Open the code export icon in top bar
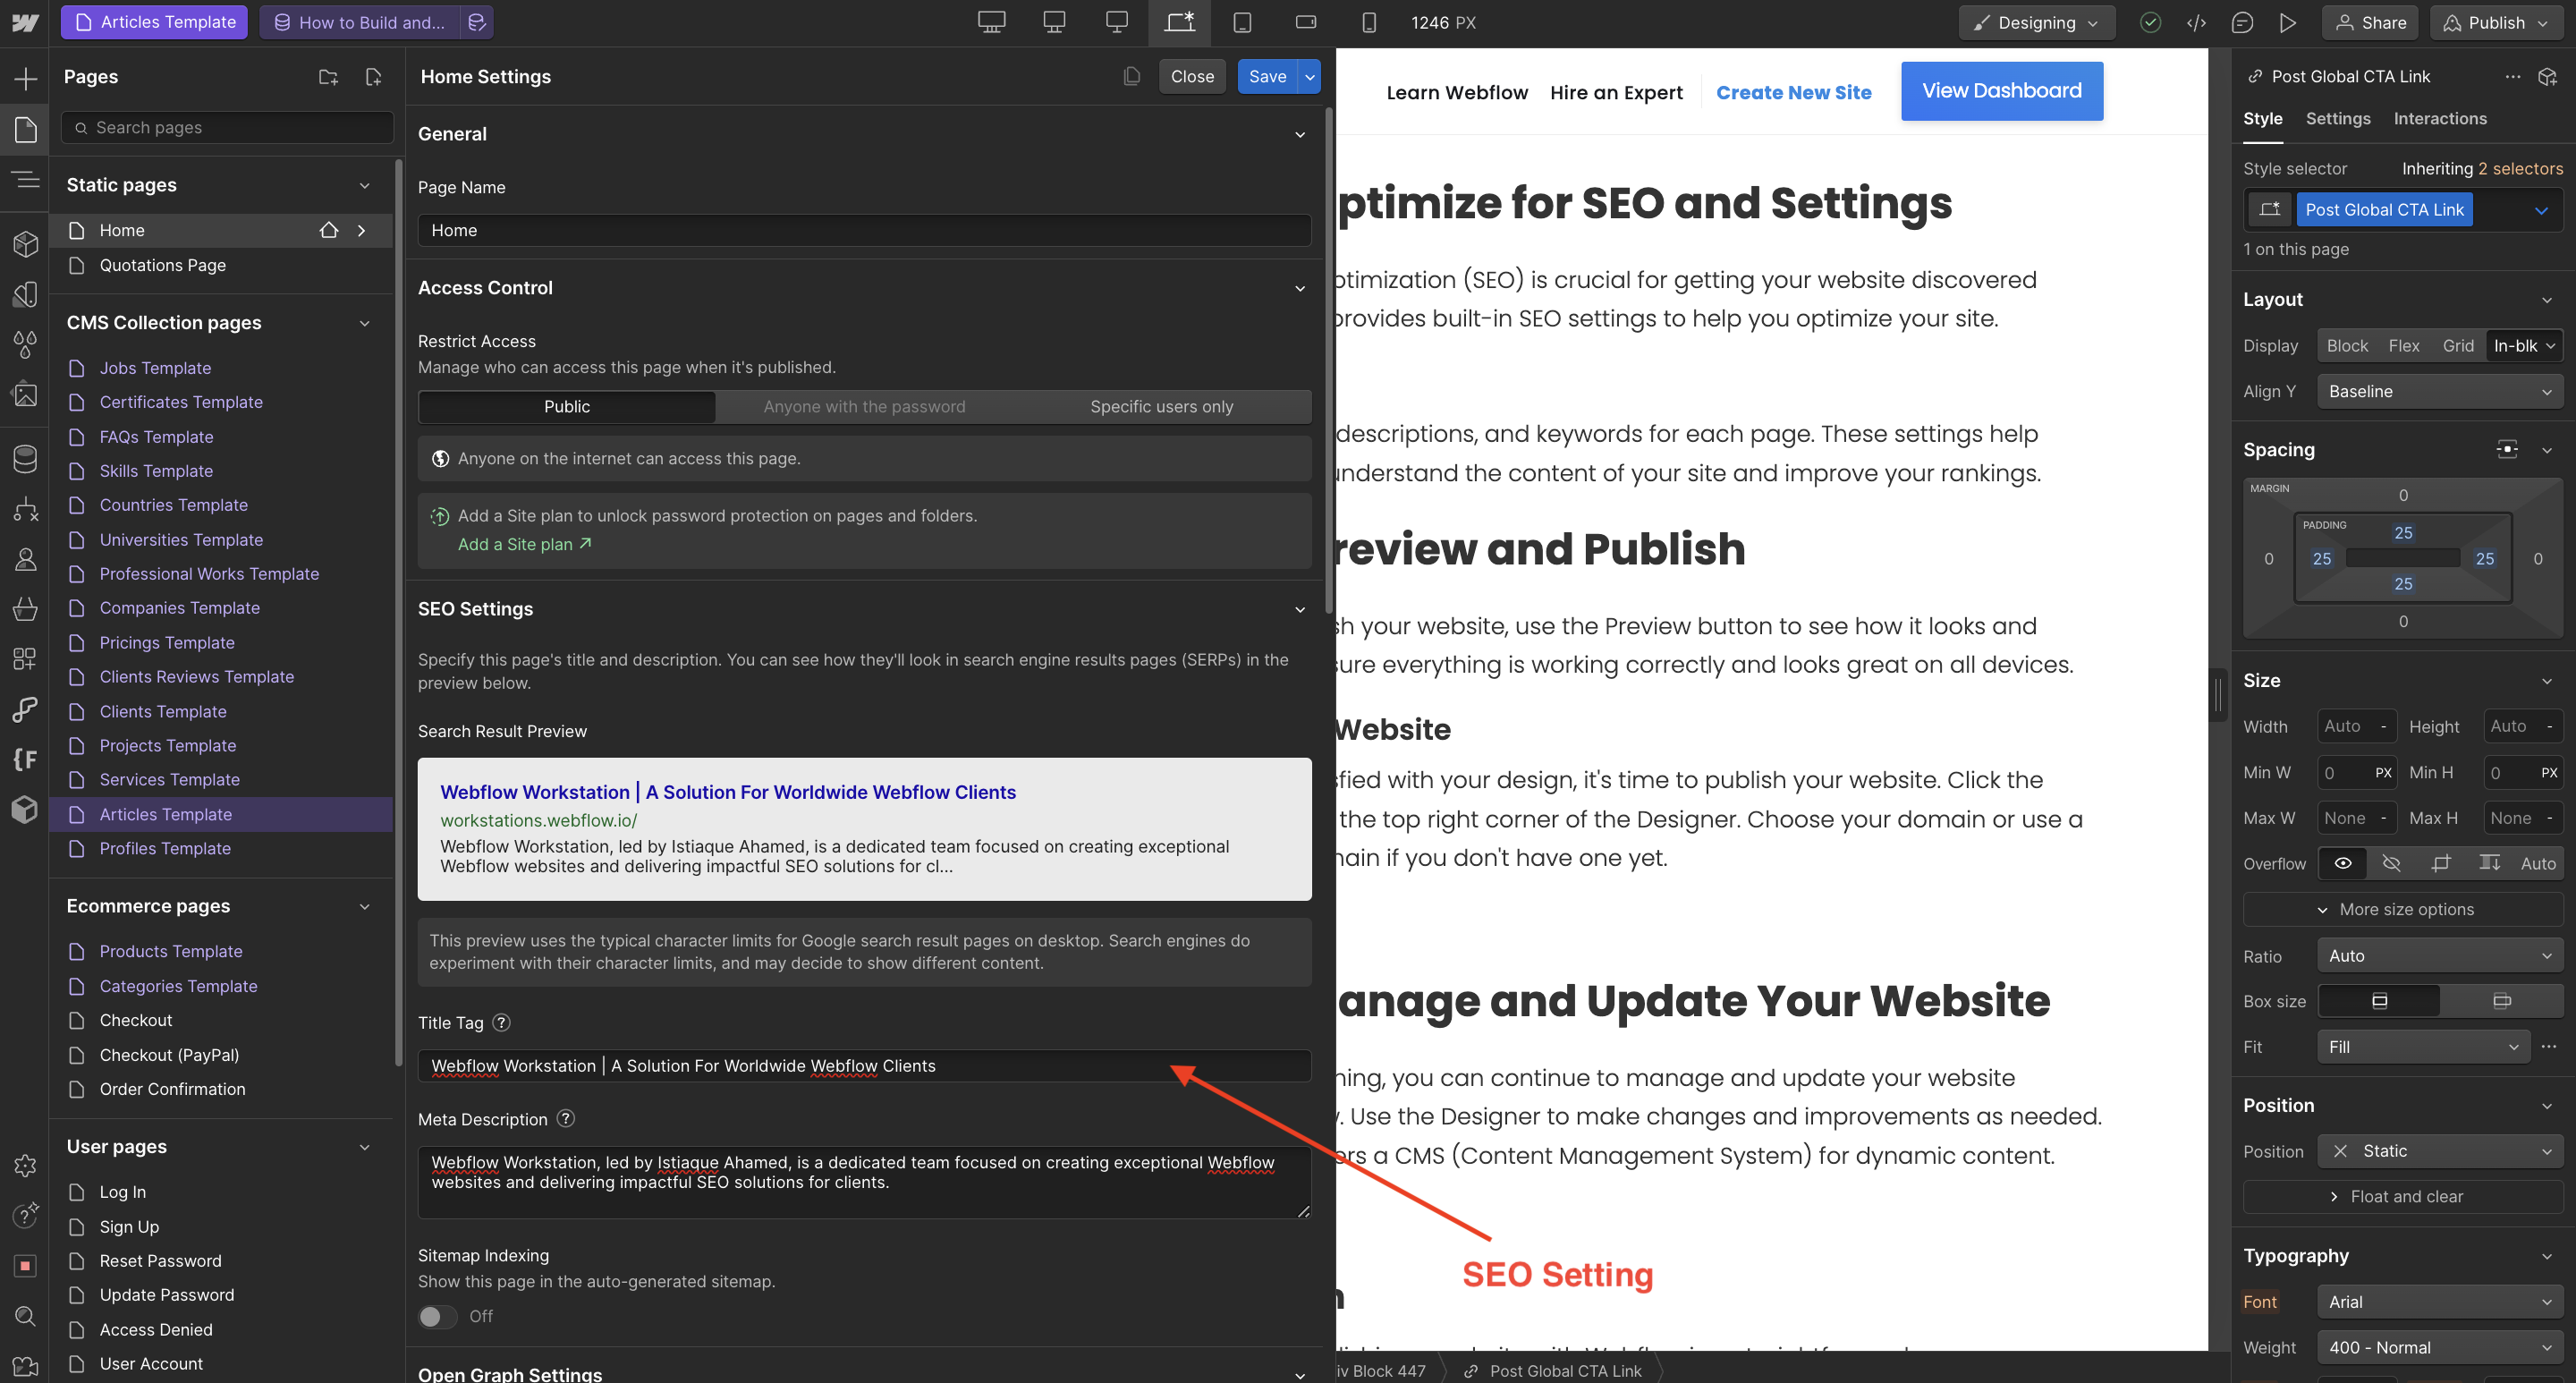Viewport: 2576px width, 1383px height. [2196, 23]
